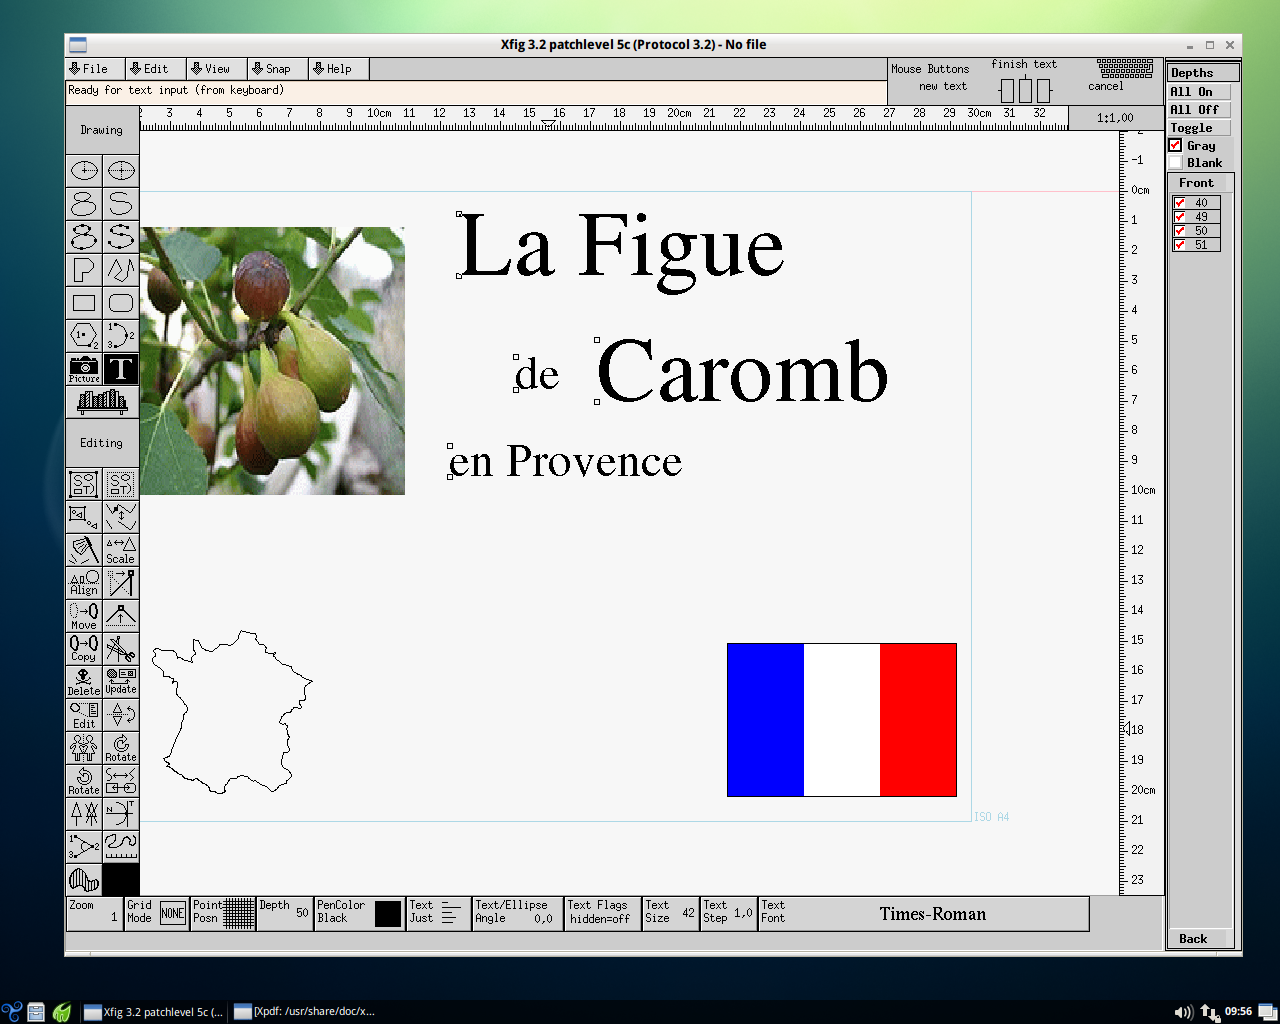Open the Times-Roman font selector
Screen dimensions: 1280x1024
tap(931, 913)
